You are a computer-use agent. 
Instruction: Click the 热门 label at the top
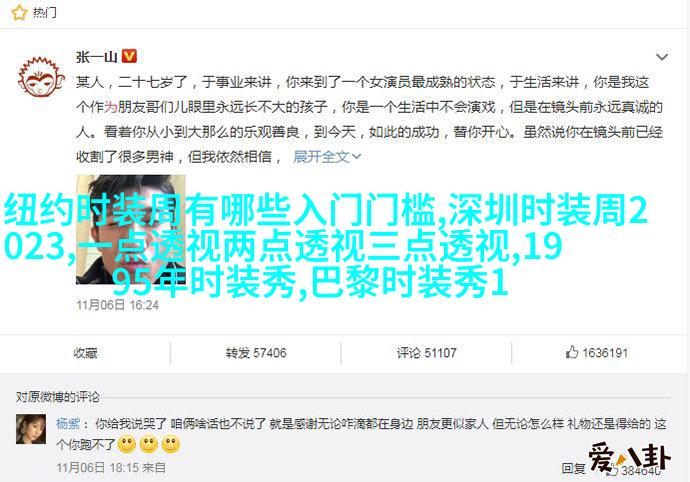pos(44,13)
